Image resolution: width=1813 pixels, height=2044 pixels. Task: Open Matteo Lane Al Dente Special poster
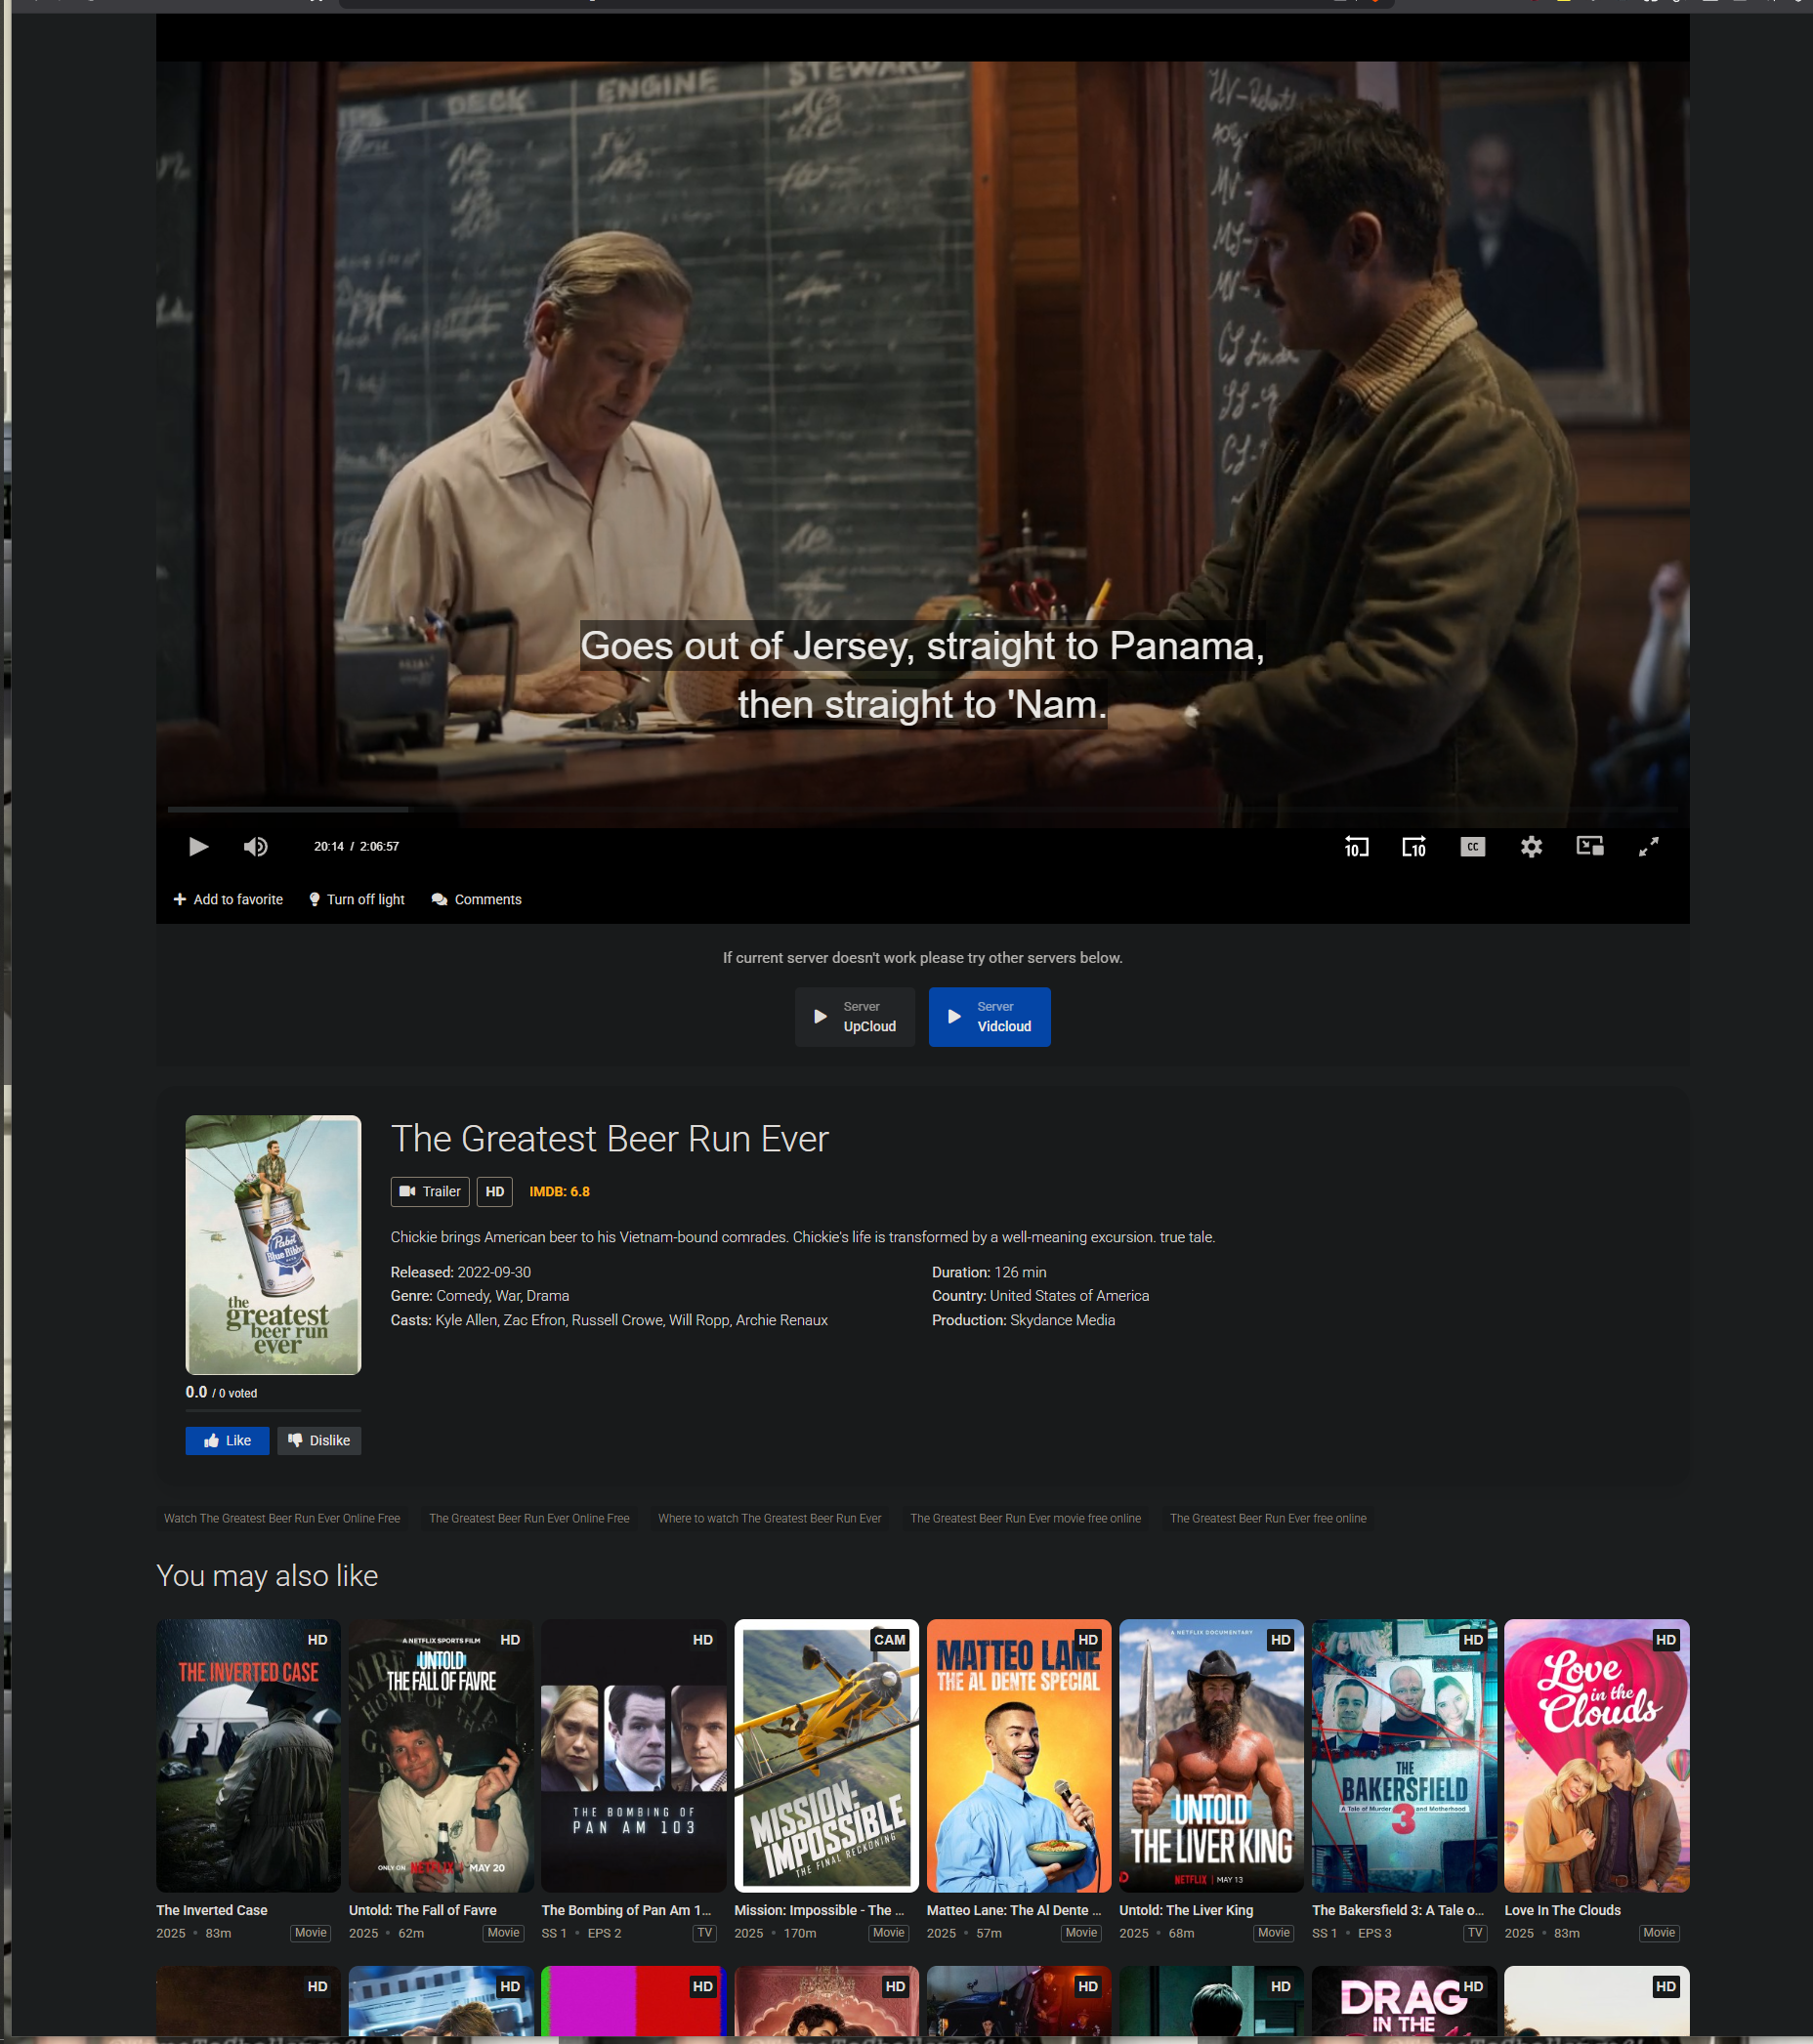(x=1019, y=1755)
